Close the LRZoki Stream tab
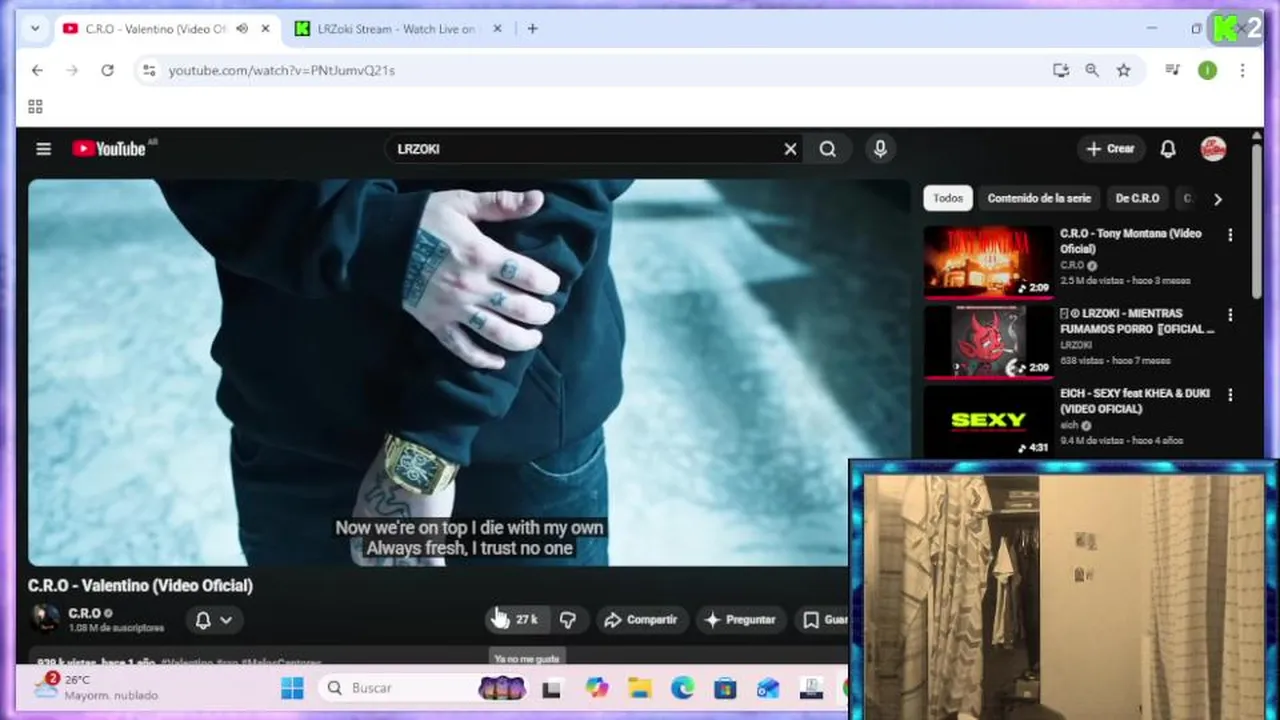This screenshot has height=720, width=1280. [x=498, y=29]
